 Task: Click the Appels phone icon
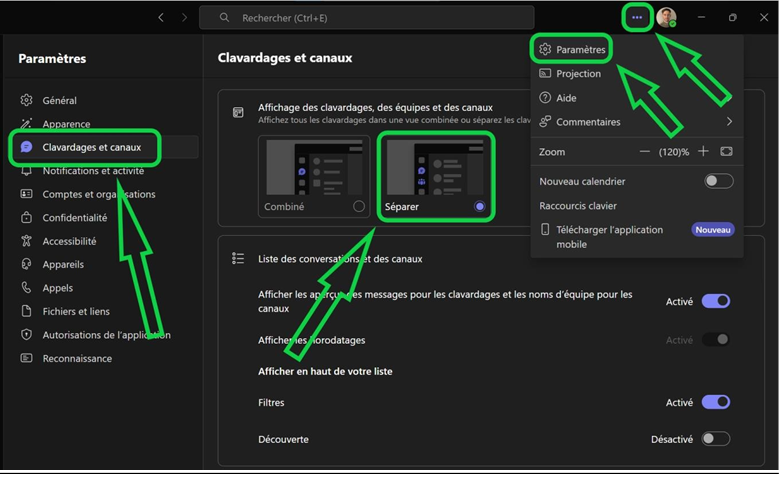coord(26,288)
